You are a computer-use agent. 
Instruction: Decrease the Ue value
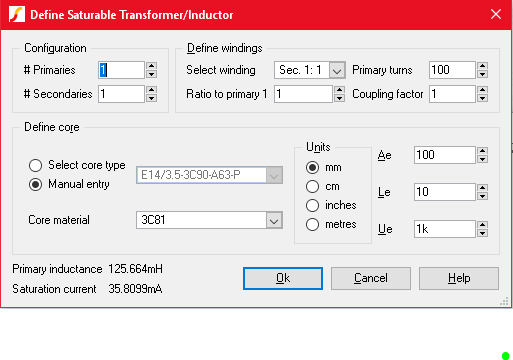pos(482,233)
